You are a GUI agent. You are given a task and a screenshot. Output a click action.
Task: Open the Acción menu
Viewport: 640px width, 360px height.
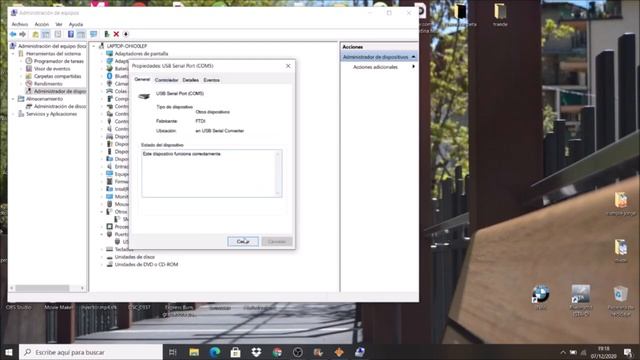[x=42, y=24]
